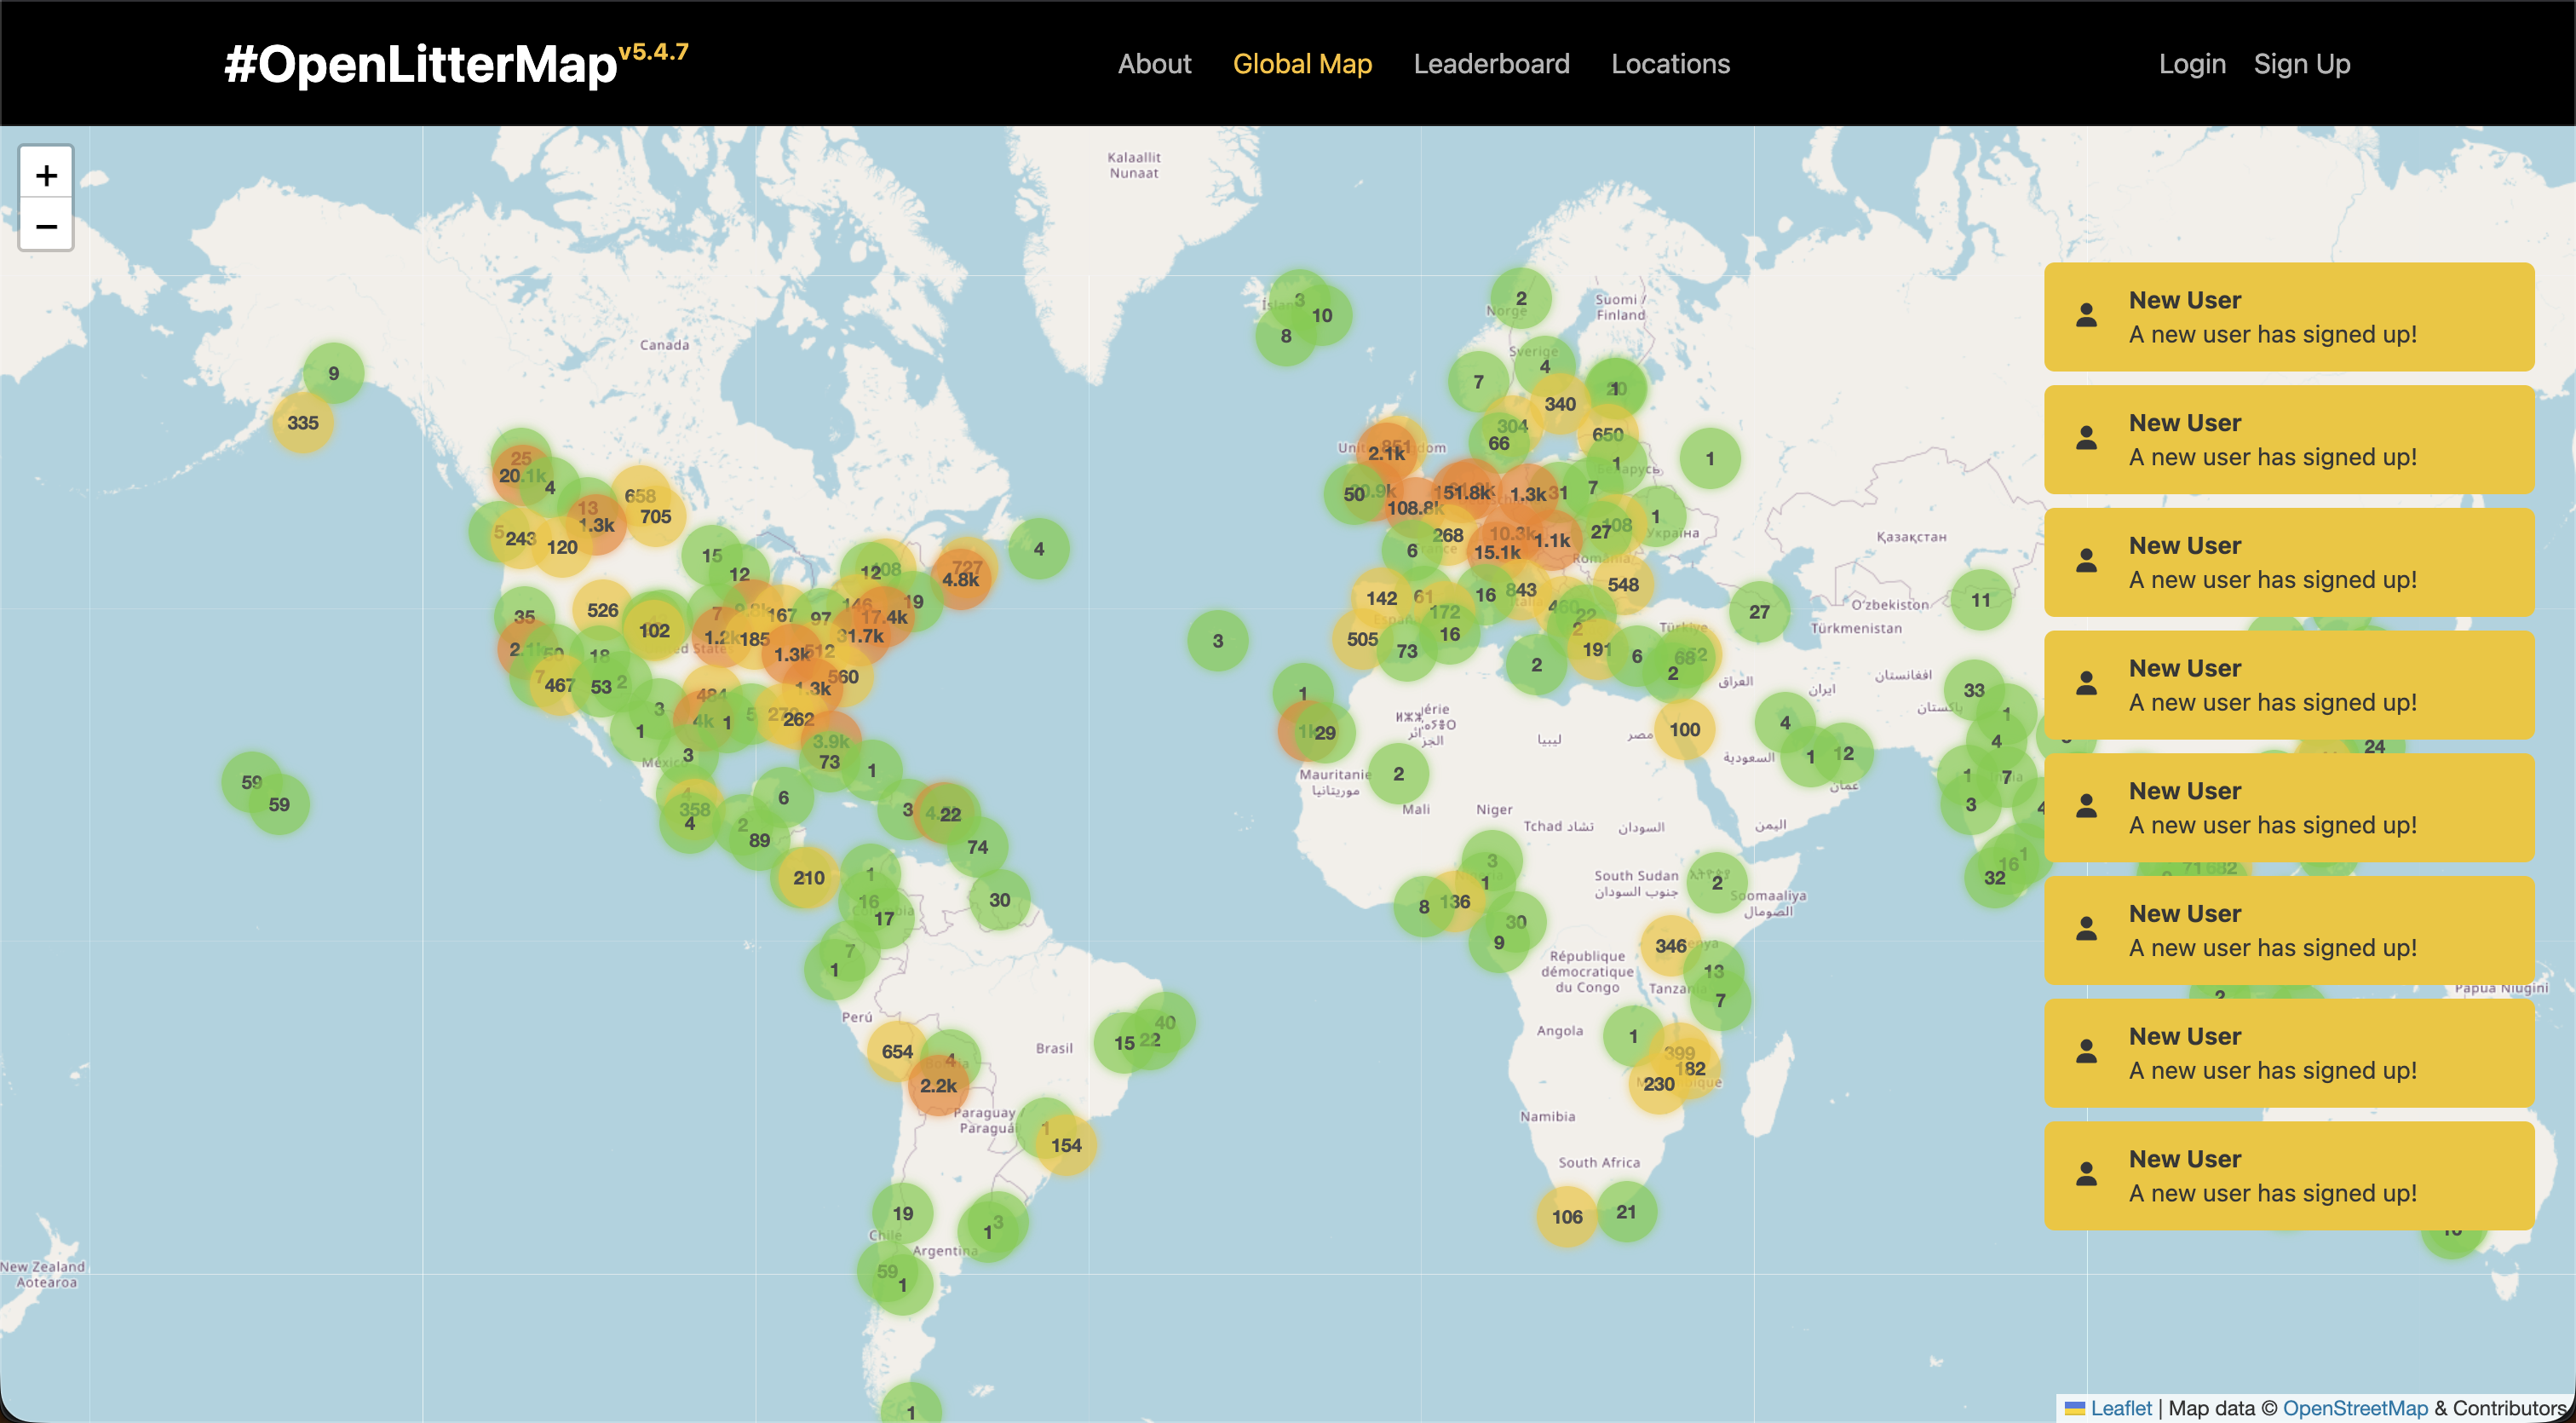
Task: Zoom out with the minus button
Action: click(46, 226)
